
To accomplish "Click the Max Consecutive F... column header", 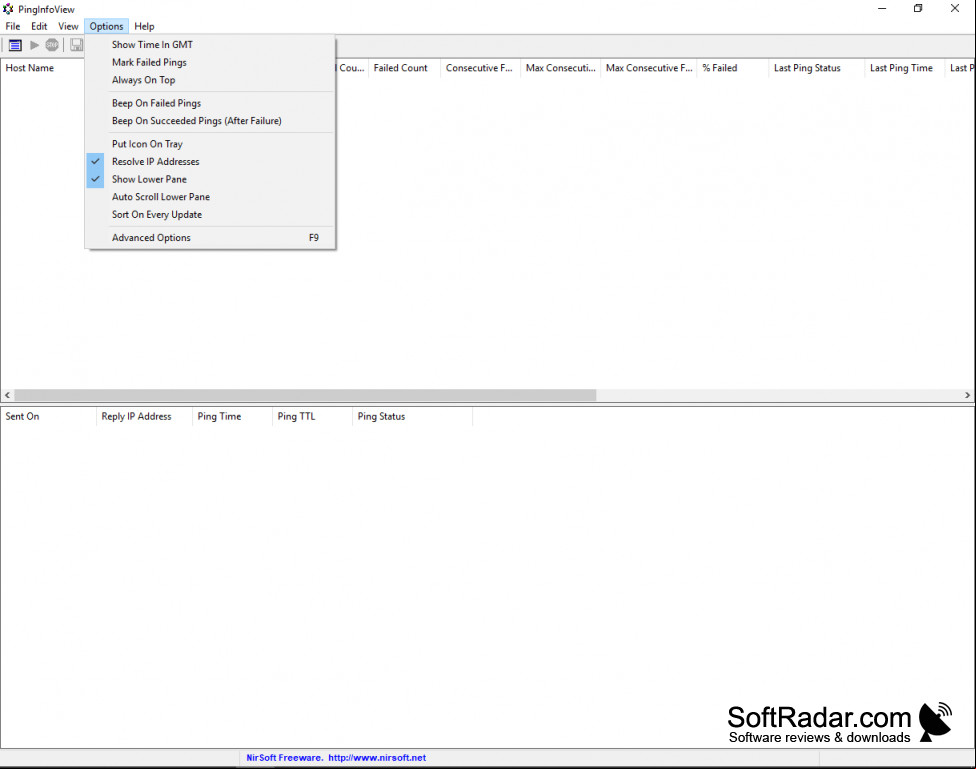I will tap(649, 68).
